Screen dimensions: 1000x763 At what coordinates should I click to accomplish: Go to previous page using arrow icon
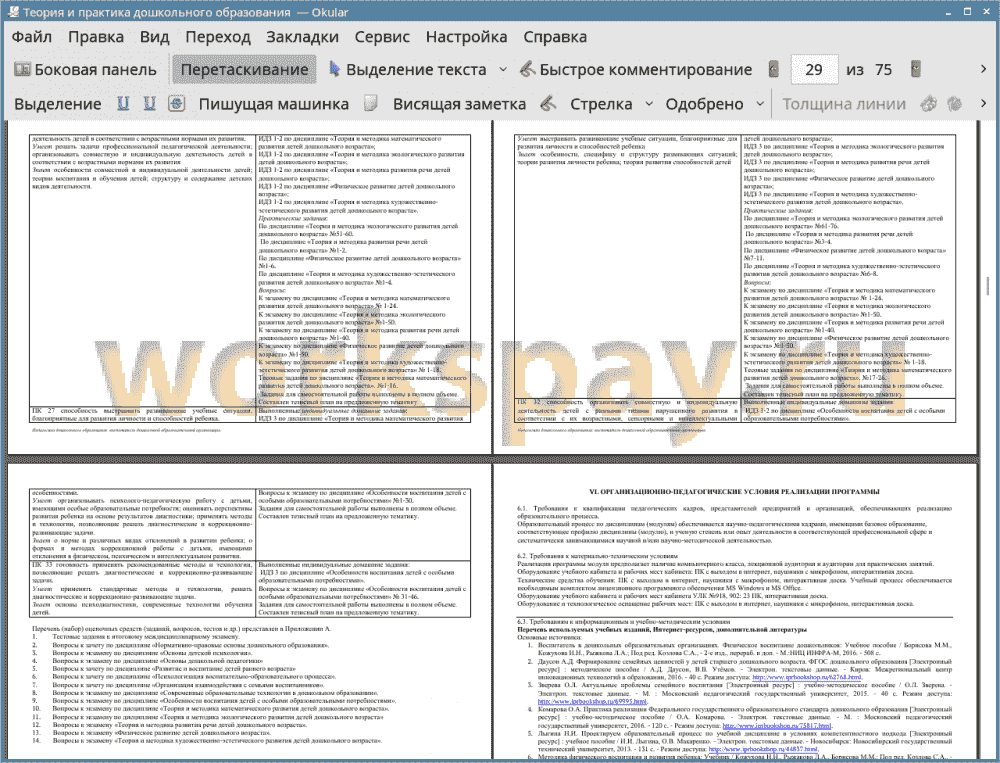pyautogui.click(x=774, y=69)
